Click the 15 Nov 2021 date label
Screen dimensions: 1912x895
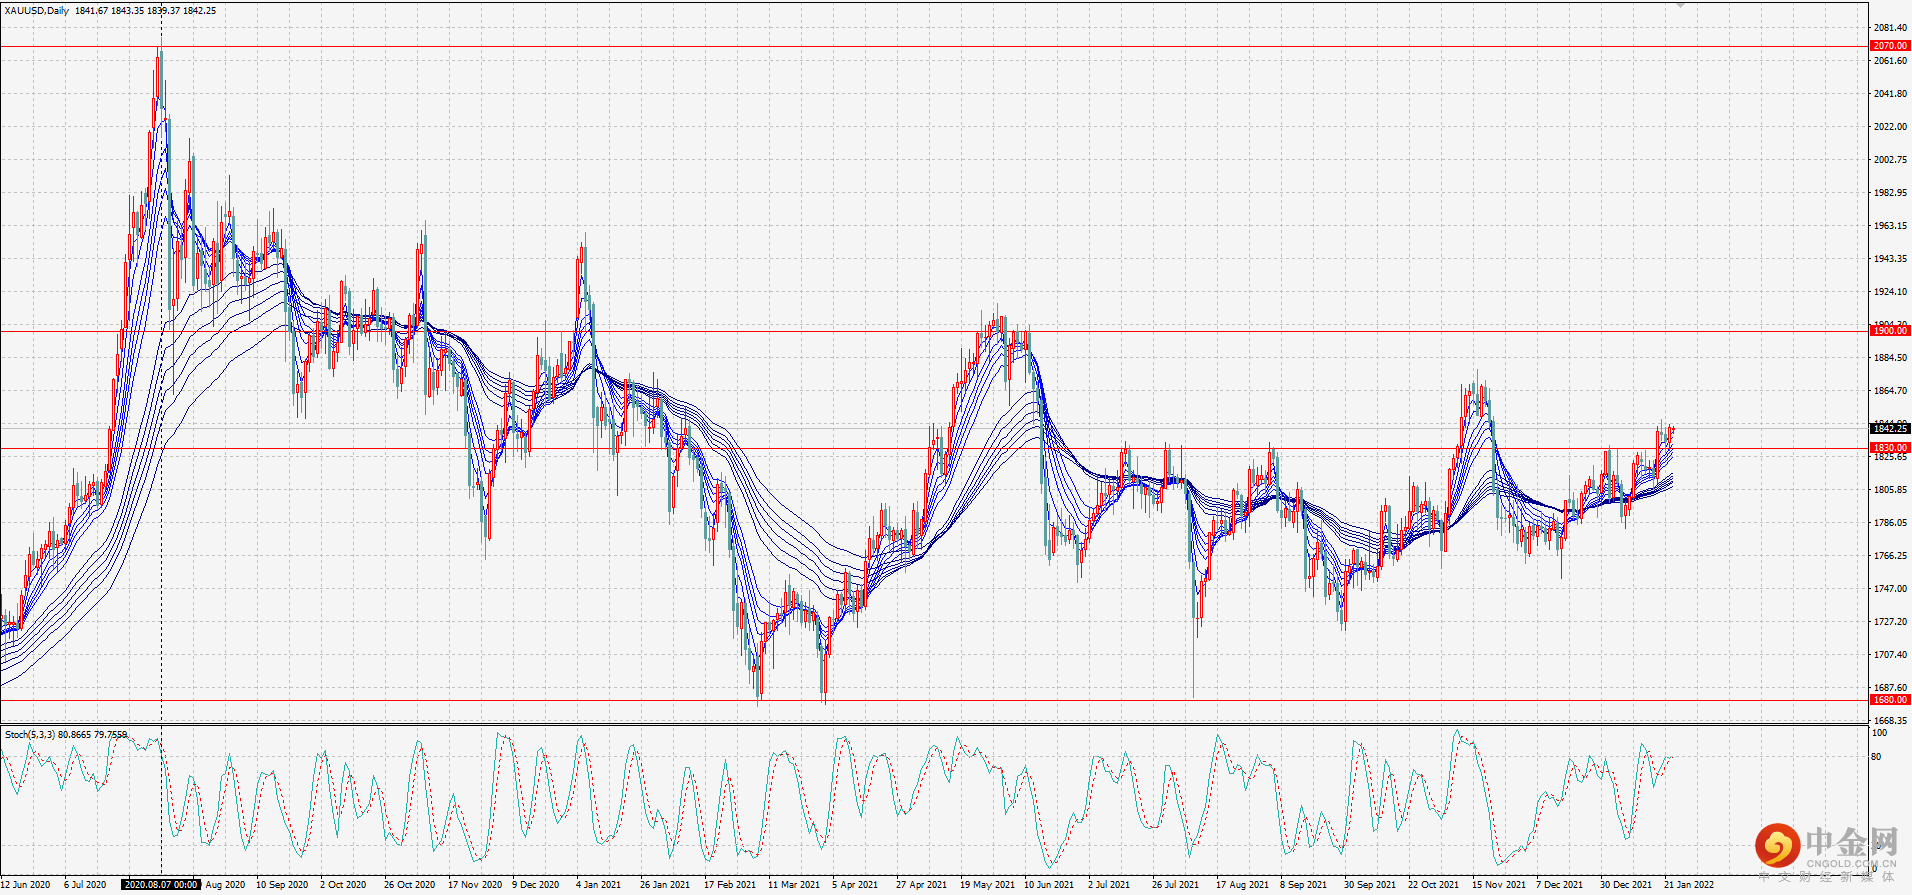(x=1499, y=885)
